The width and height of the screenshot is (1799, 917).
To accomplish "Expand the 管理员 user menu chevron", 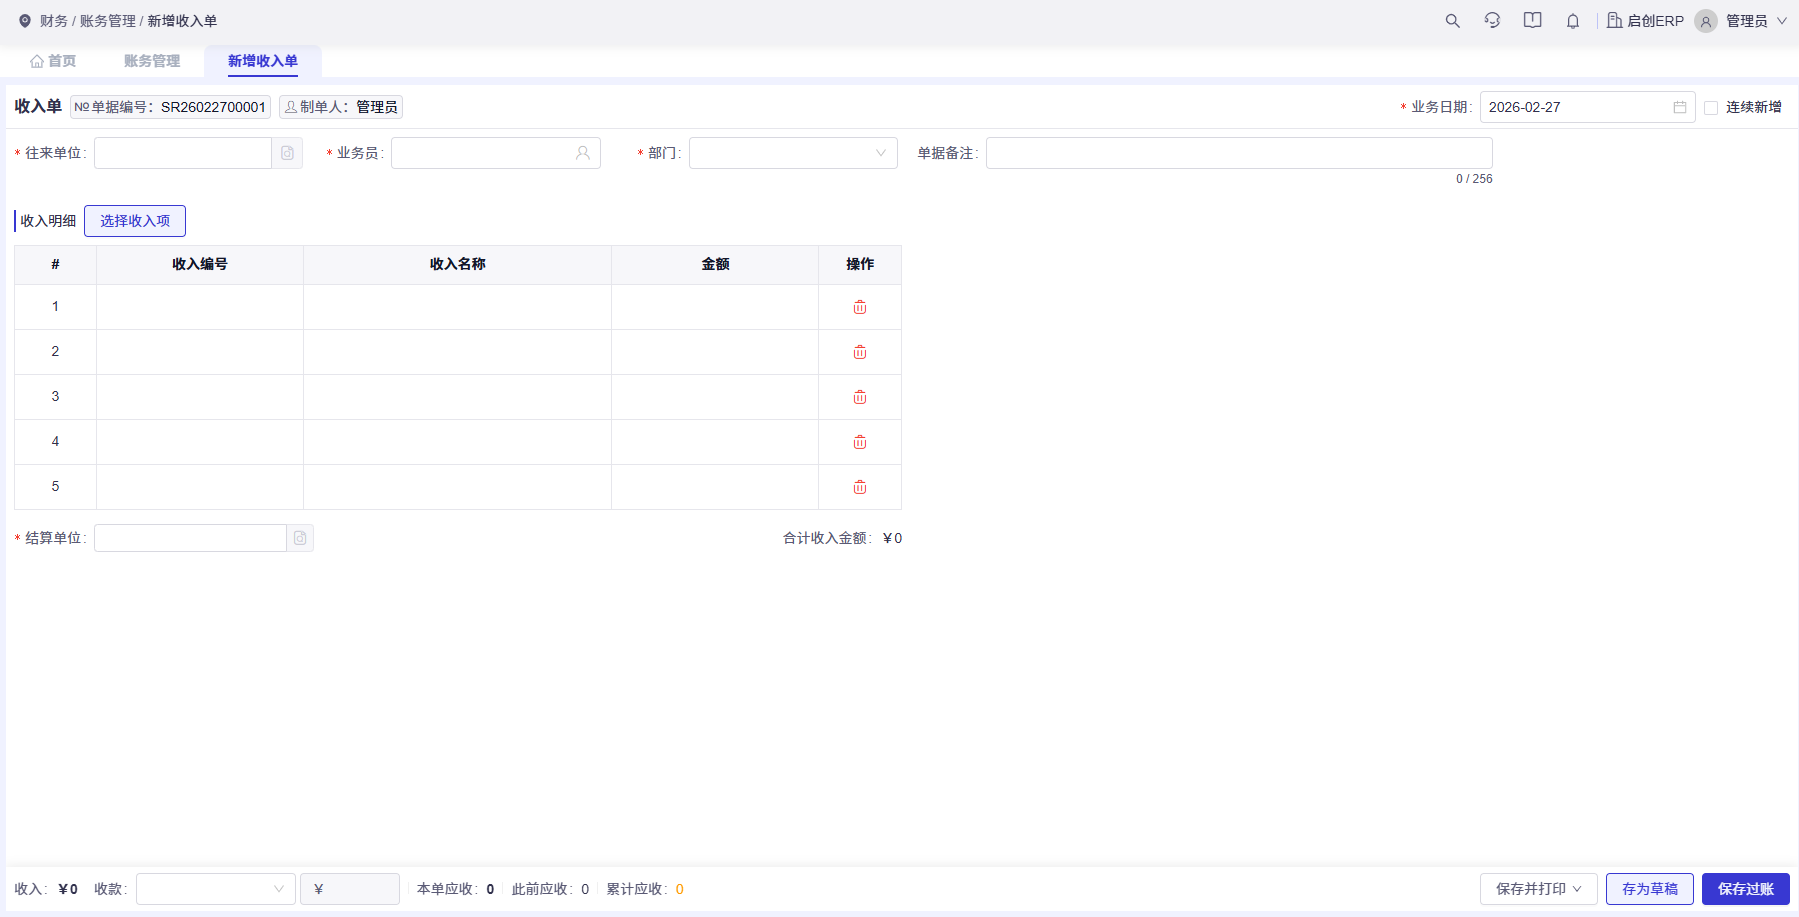I will click(x=1782, y=21).
